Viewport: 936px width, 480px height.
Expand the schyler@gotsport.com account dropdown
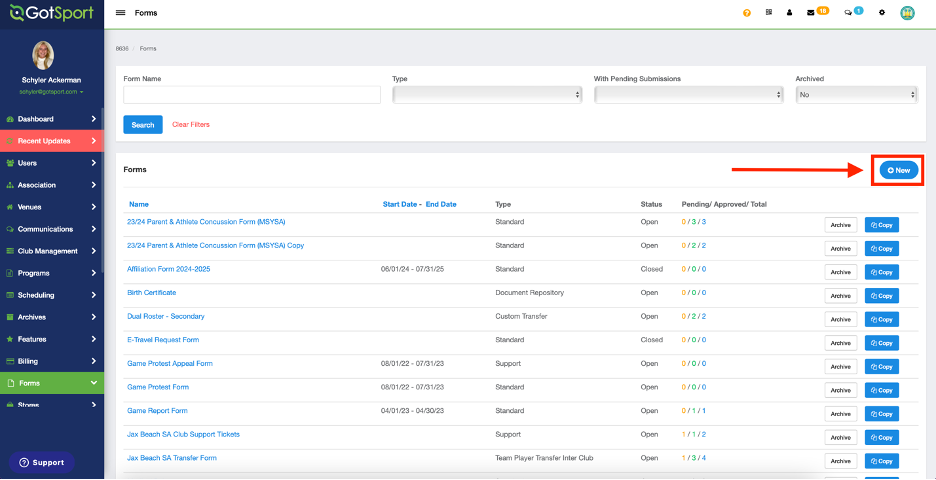tap(51, 92)
